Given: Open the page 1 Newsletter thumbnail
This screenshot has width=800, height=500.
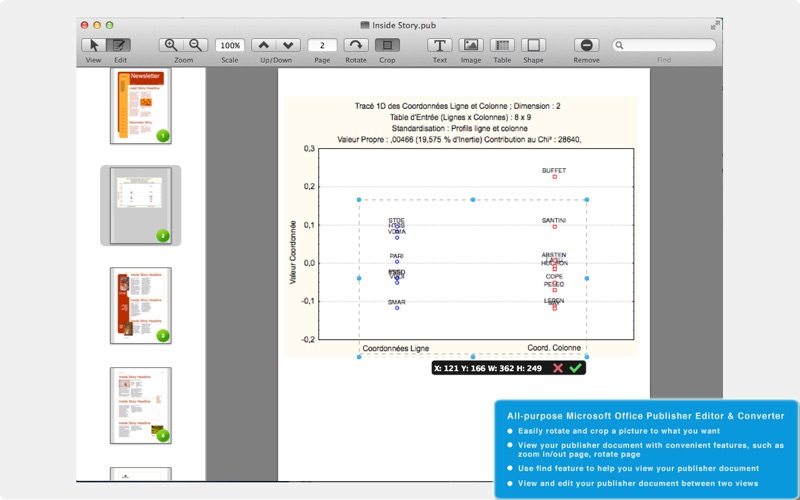Looking at the screenshot, I should (141, 105).
